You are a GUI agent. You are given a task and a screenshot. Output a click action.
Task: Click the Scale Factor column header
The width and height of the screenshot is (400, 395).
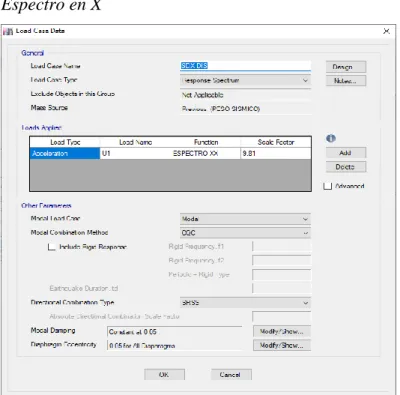pos(276,142)
